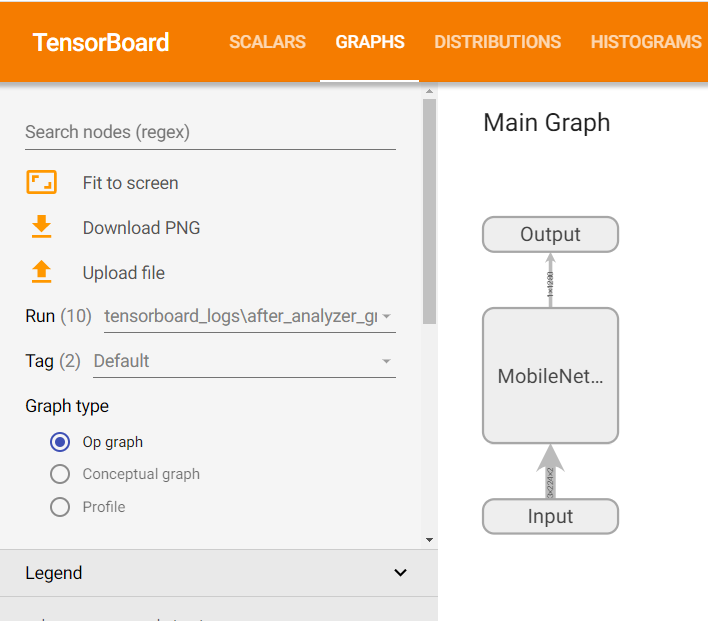Image resolution: width=708 pixels, height=621 pixels.
Task: Select the Input node in graph
Action: (x=550, y=516)
